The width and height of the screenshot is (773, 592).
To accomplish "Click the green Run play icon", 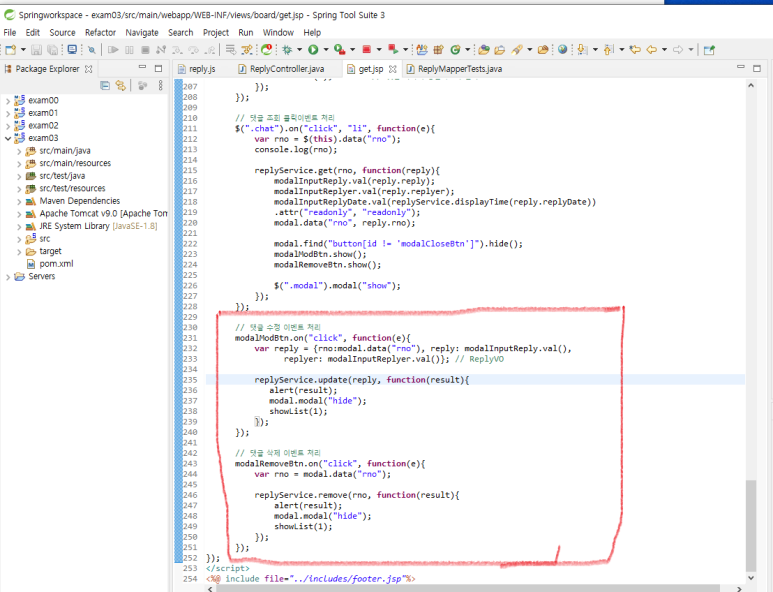I will click(313, 49).
